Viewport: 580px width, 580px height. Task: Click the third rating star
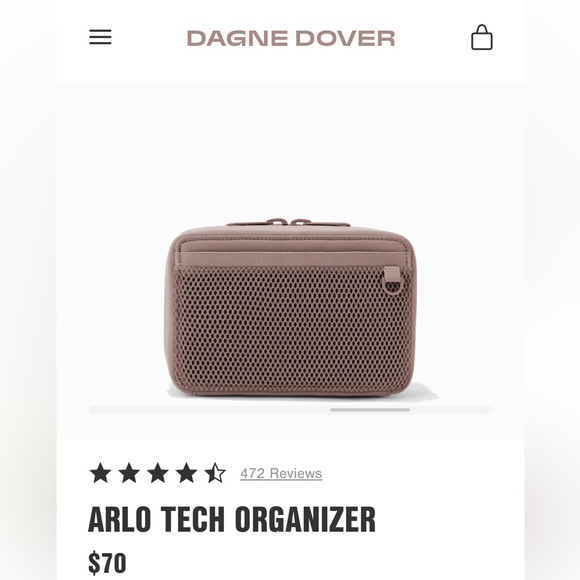[x=158, y=473]
